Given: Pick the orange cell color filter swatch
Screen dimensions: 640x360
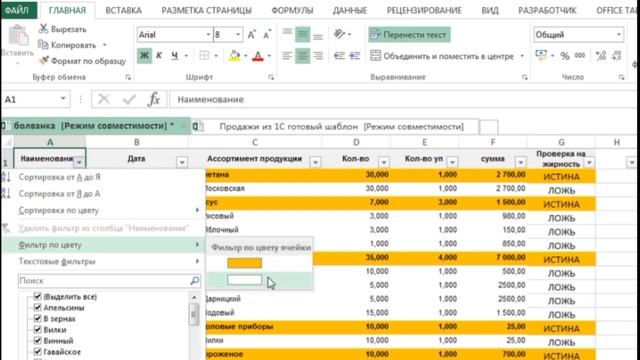Looking at the screenshot, I should 244,263.
